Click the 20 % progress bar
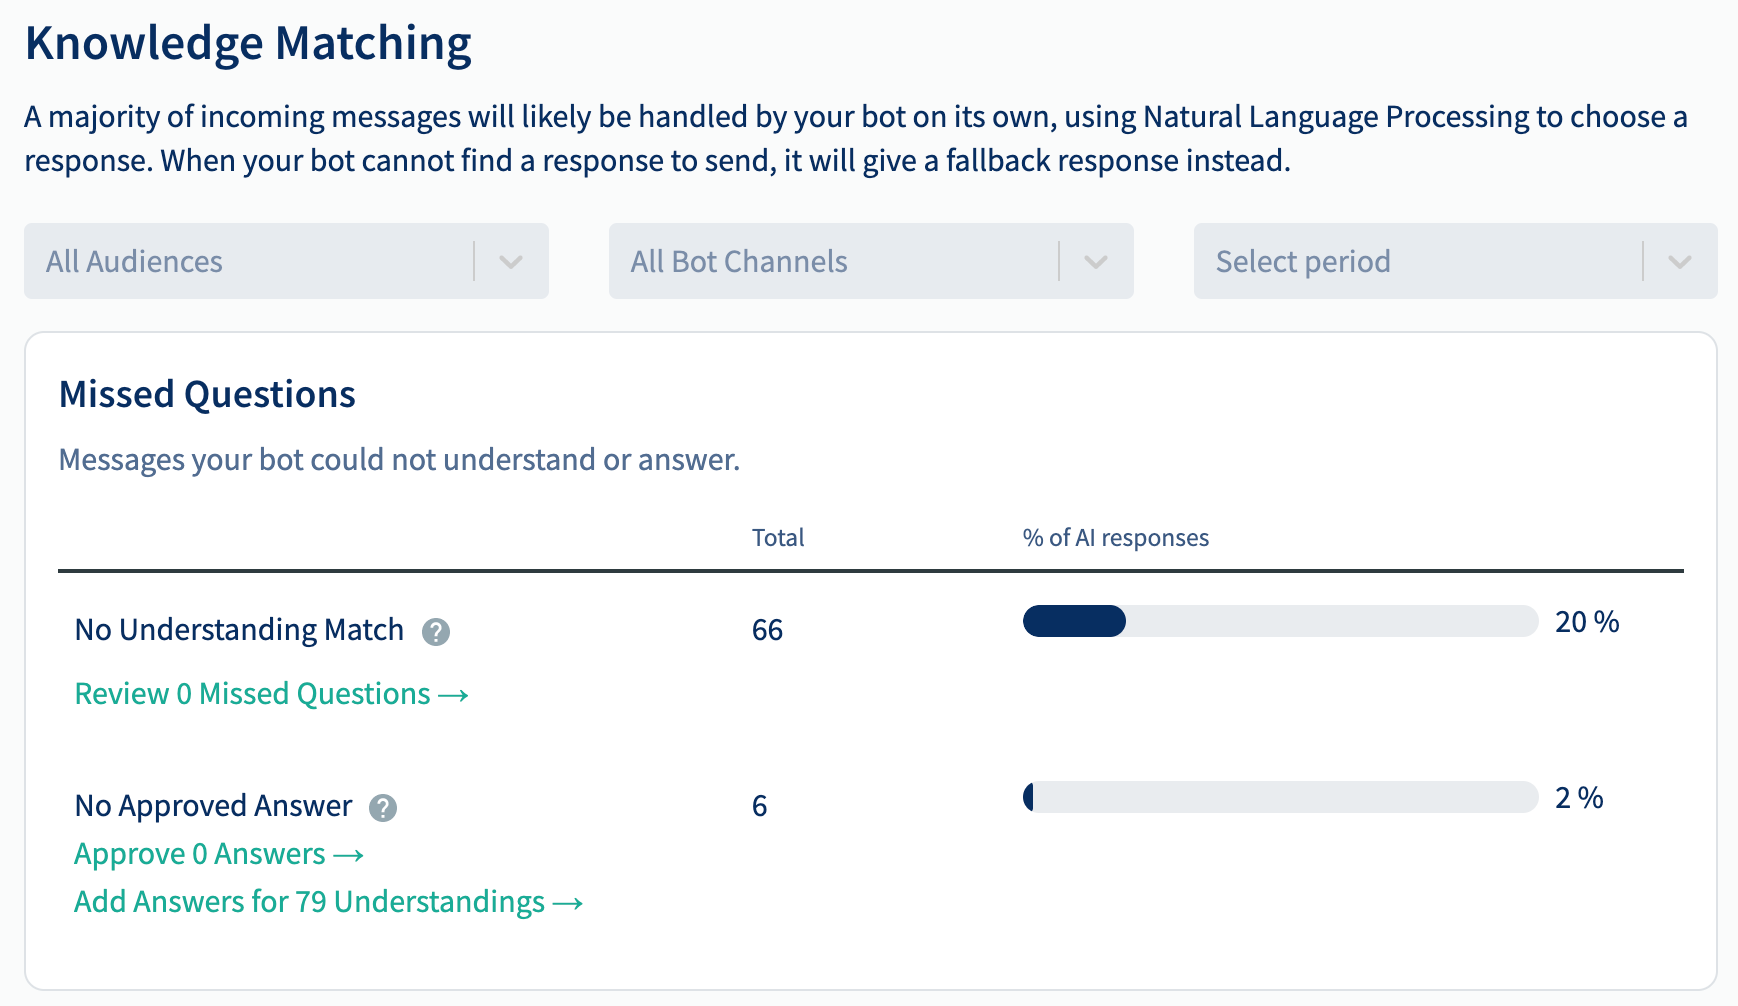The width and height of the screenshot is (1738, 1006). (x=1280, y=621)
